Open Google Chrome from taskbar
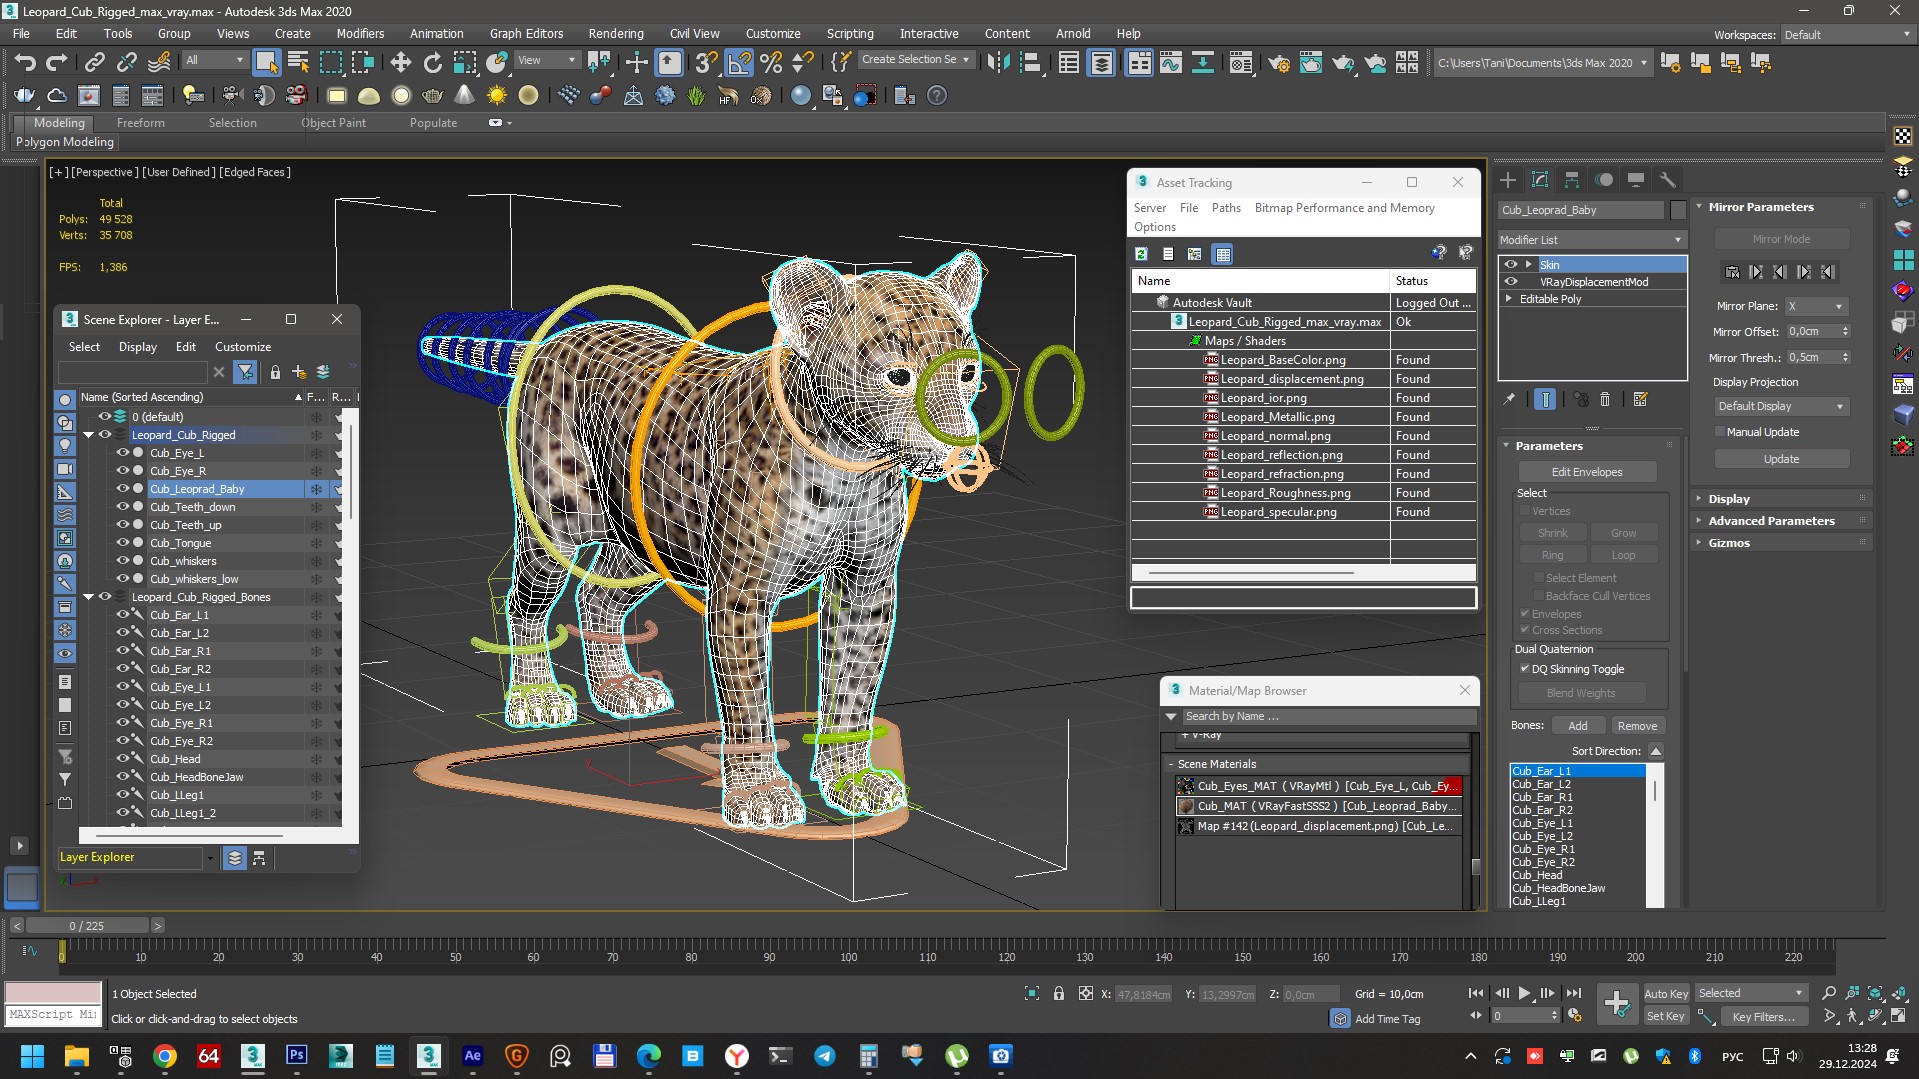Screen dimensions: 1919x1079 (165, 1056)
